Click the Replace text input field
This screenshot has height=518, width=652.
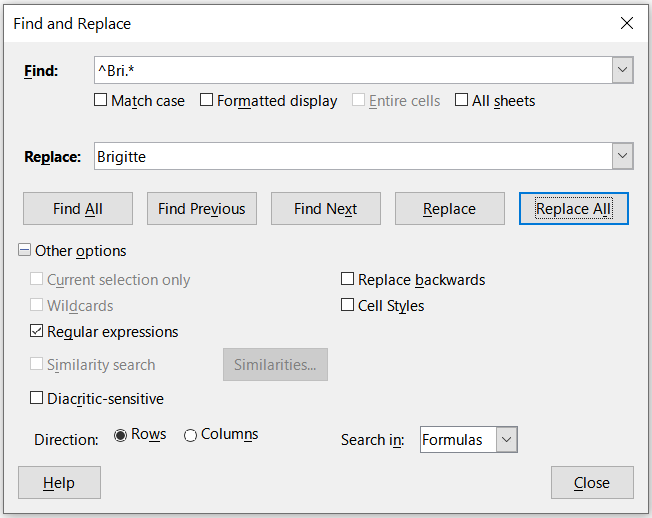(x=353, y=156)
